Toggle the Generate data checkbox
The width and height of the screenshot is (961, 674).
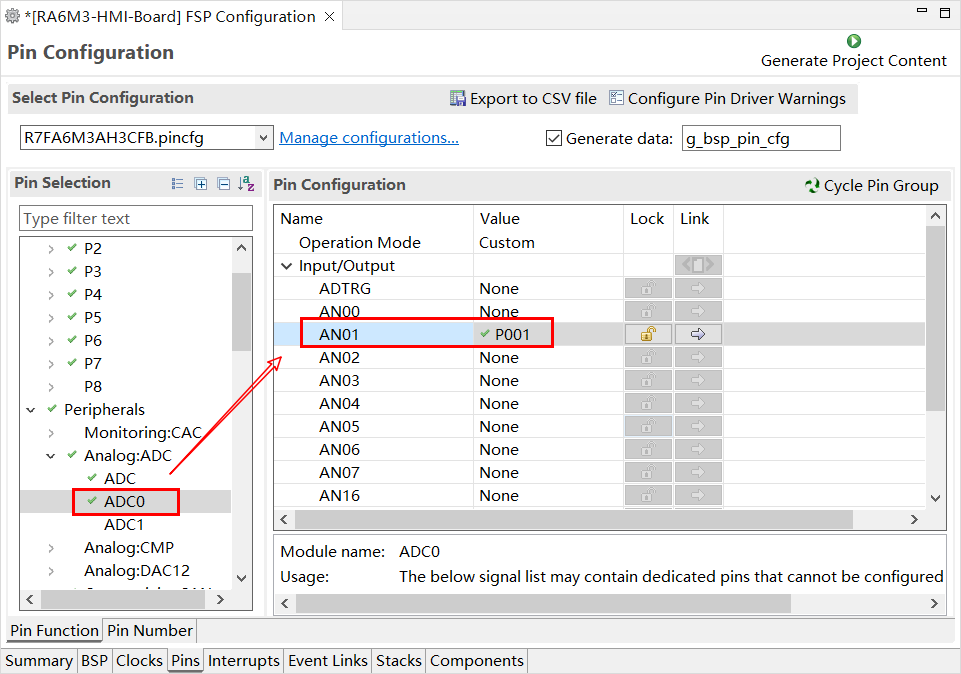tap(553, 138)
